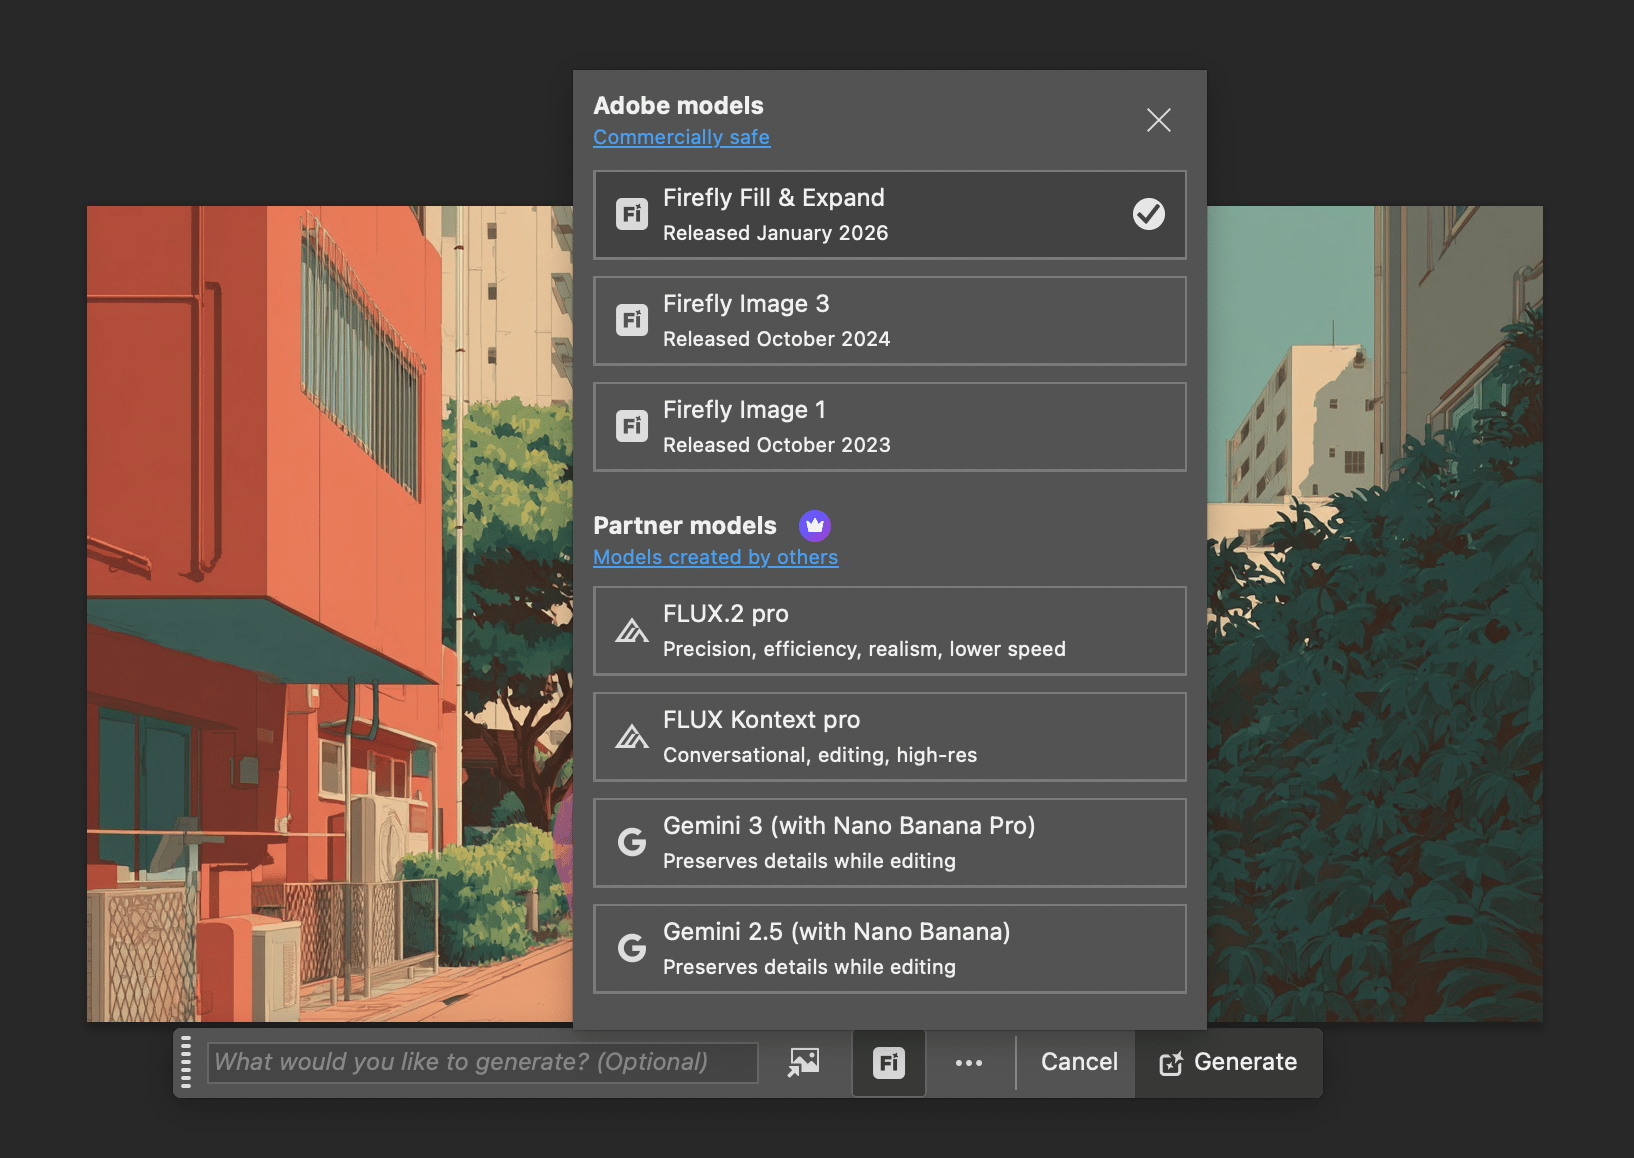Click the reference image icon in taskbar
The width and height of the screenshot is (1634, 1158).
[x=804, y=1062]
